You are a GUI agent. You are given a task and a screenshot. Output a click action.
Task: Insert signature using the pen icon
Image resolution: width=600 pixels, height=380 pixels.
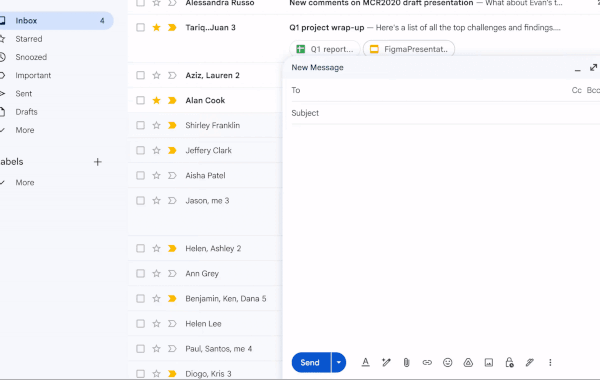[x=530, y=362]
